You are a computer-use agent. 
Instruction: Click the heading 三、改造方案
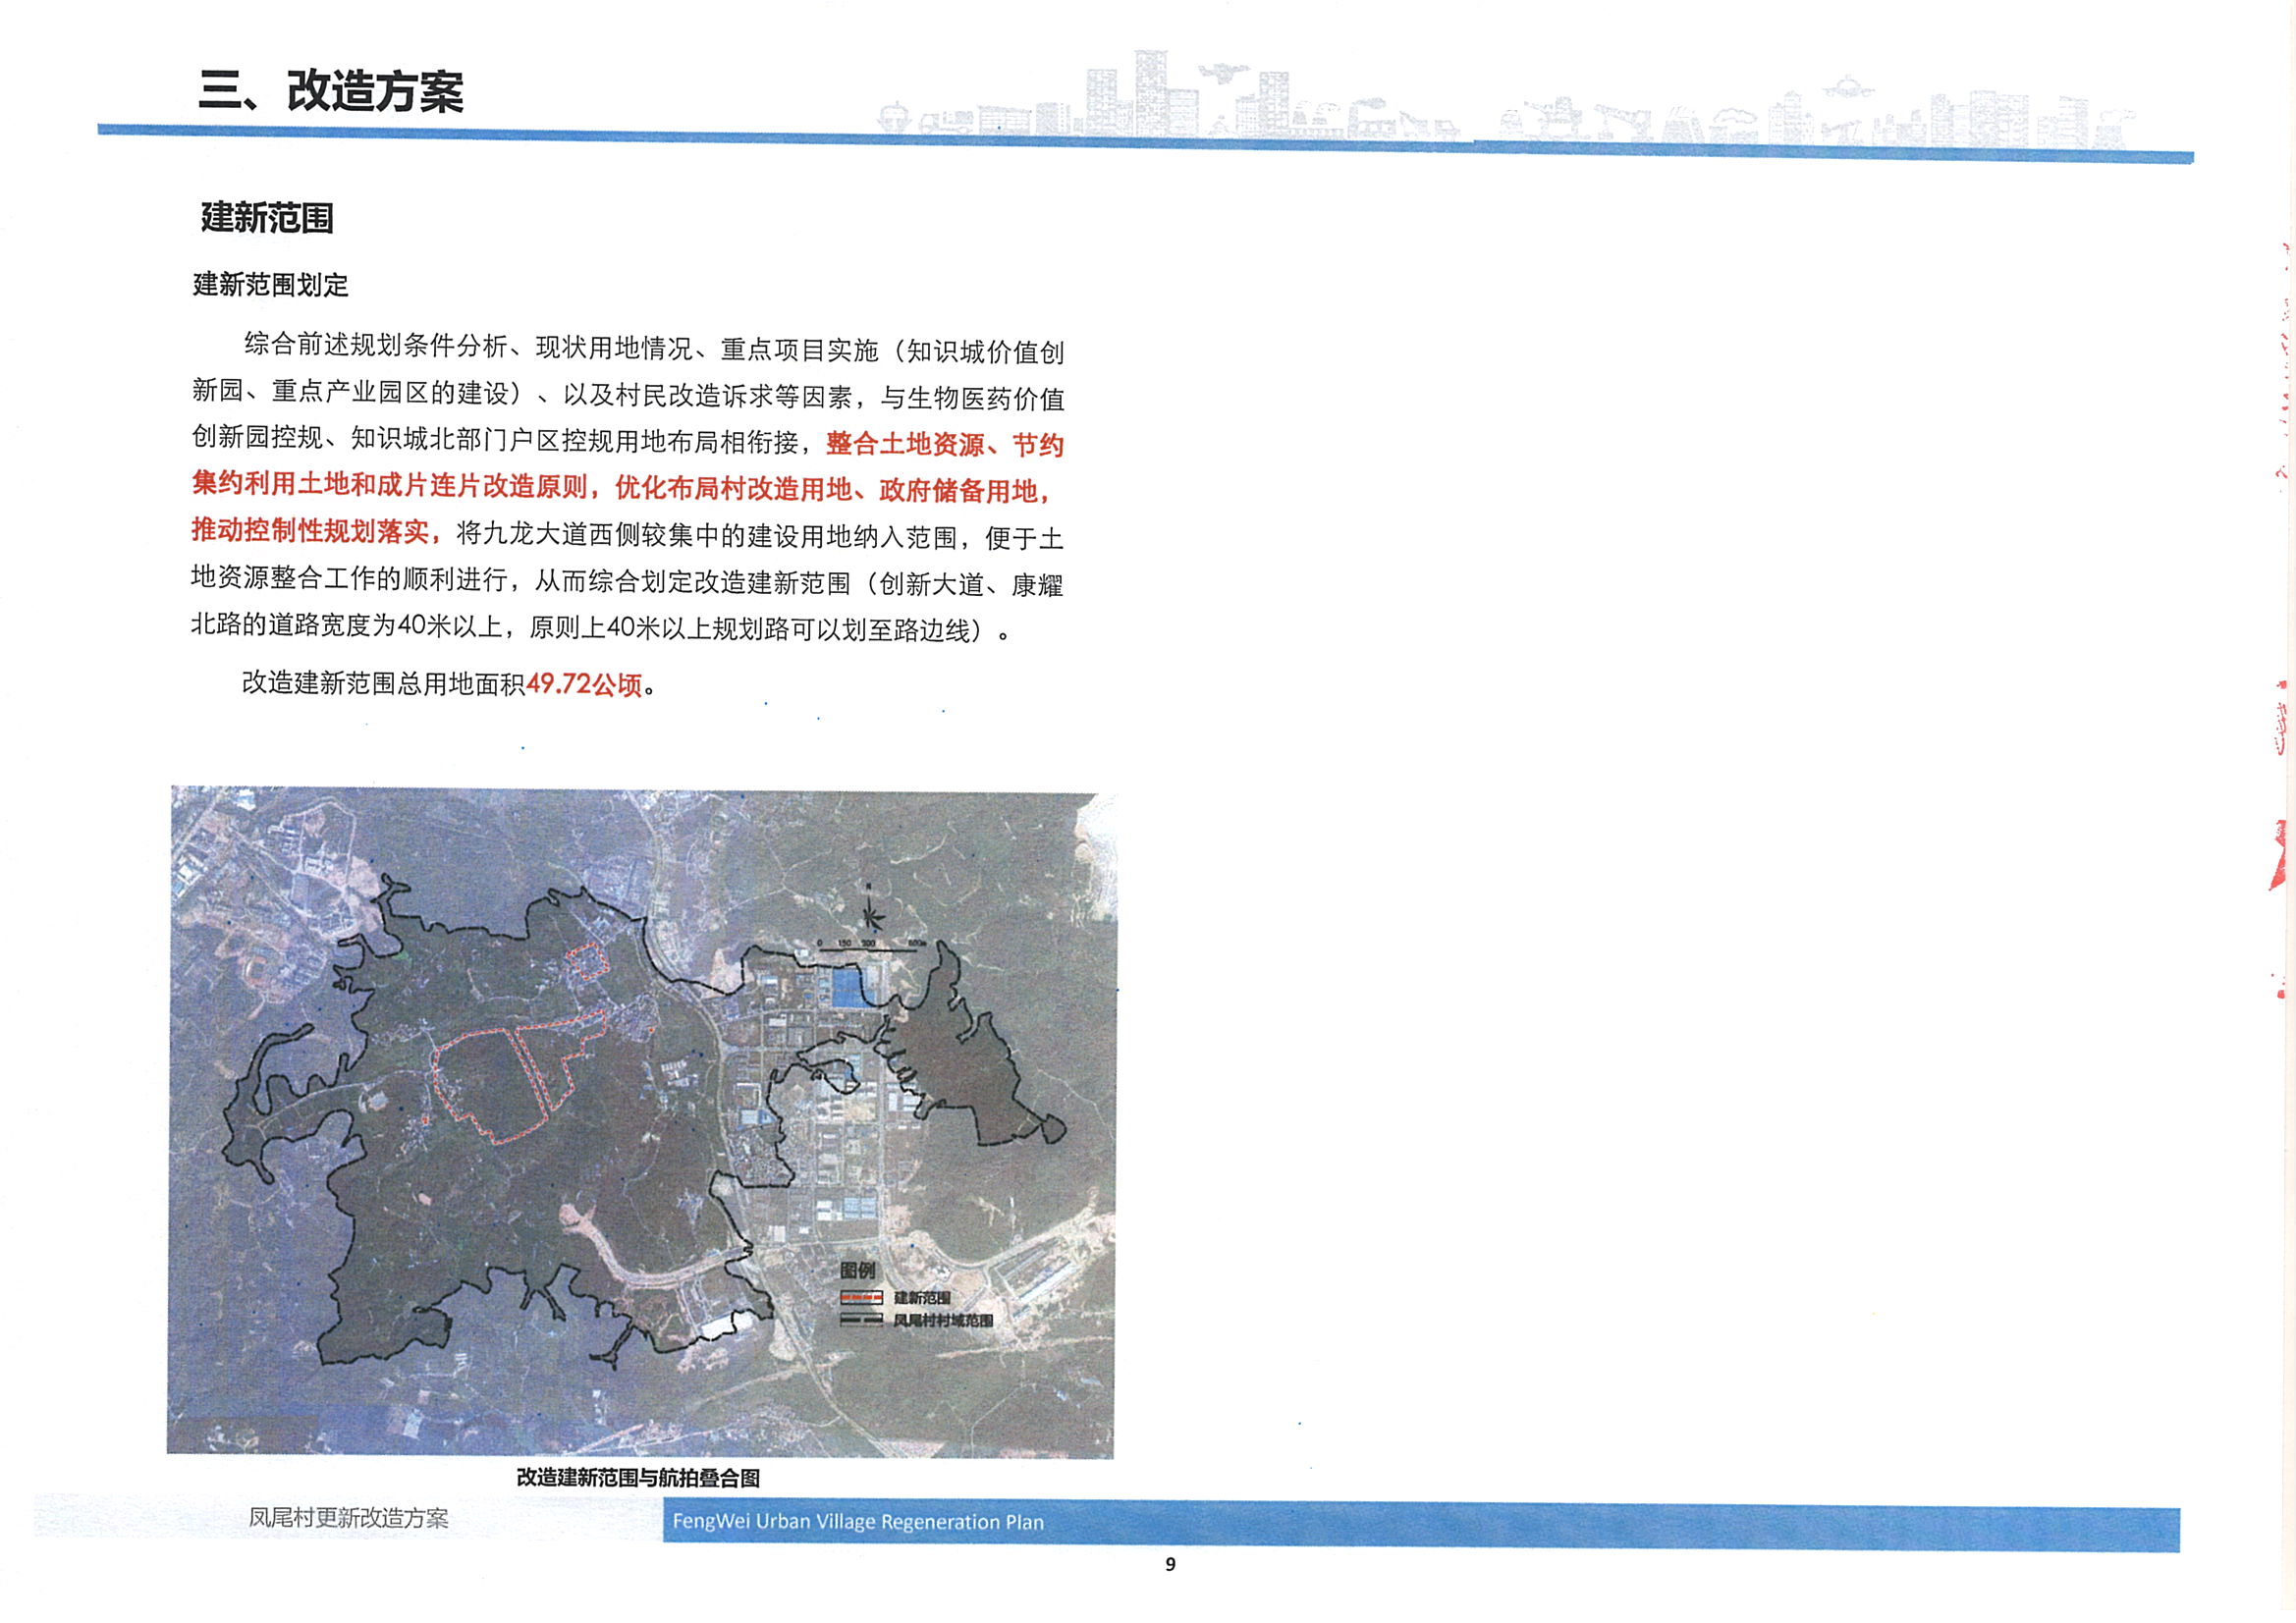click(x=330, y=91)
